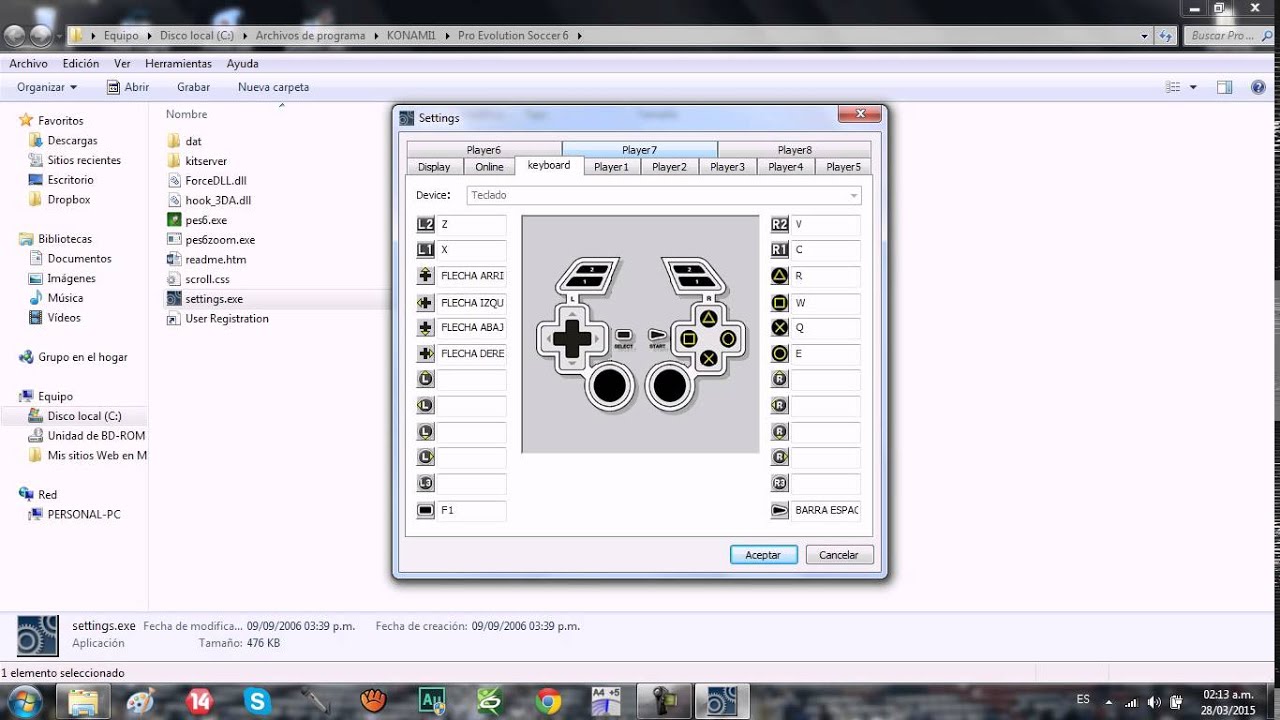This screenshot has width=1280, height=720.
Task: Click Nueva carpeta in the Explorer toolbar
Action: pos(273,87)
